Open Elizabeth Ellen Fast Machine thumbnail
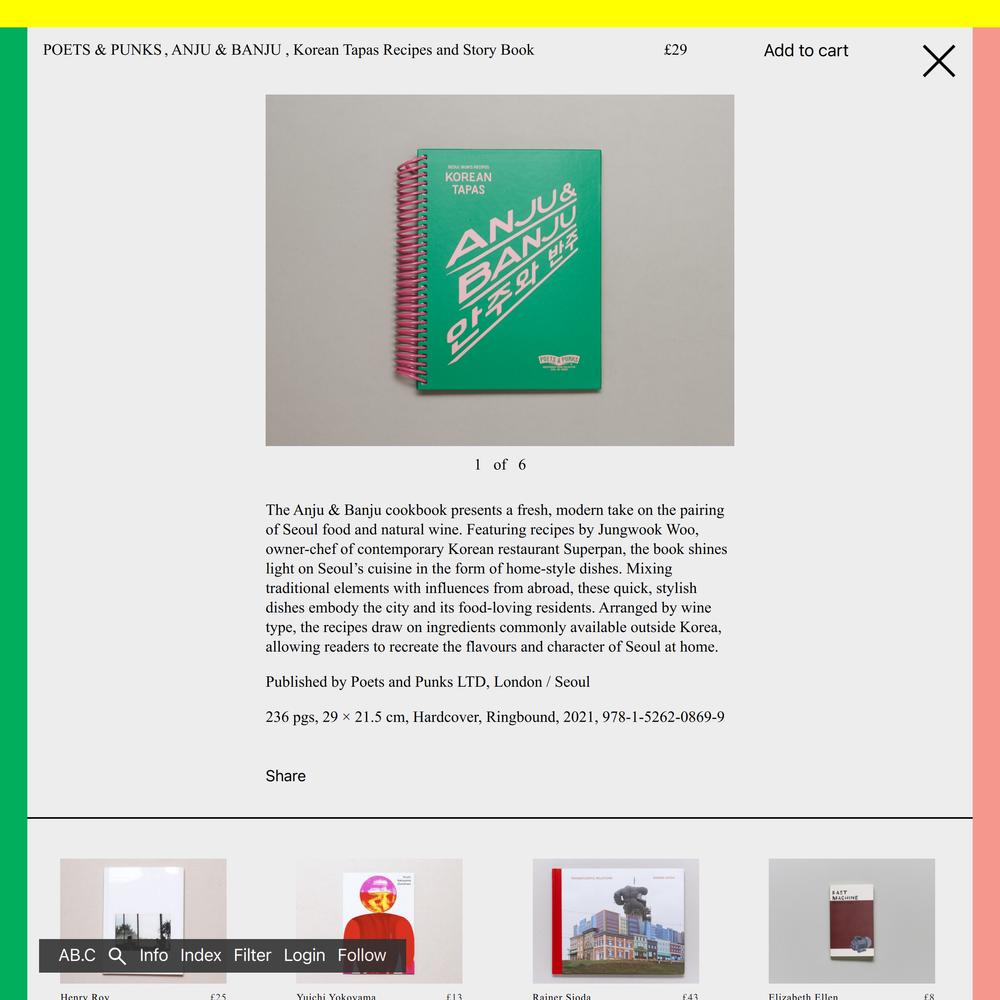This screenshot has height=1000, width=1000. point(851,920)
